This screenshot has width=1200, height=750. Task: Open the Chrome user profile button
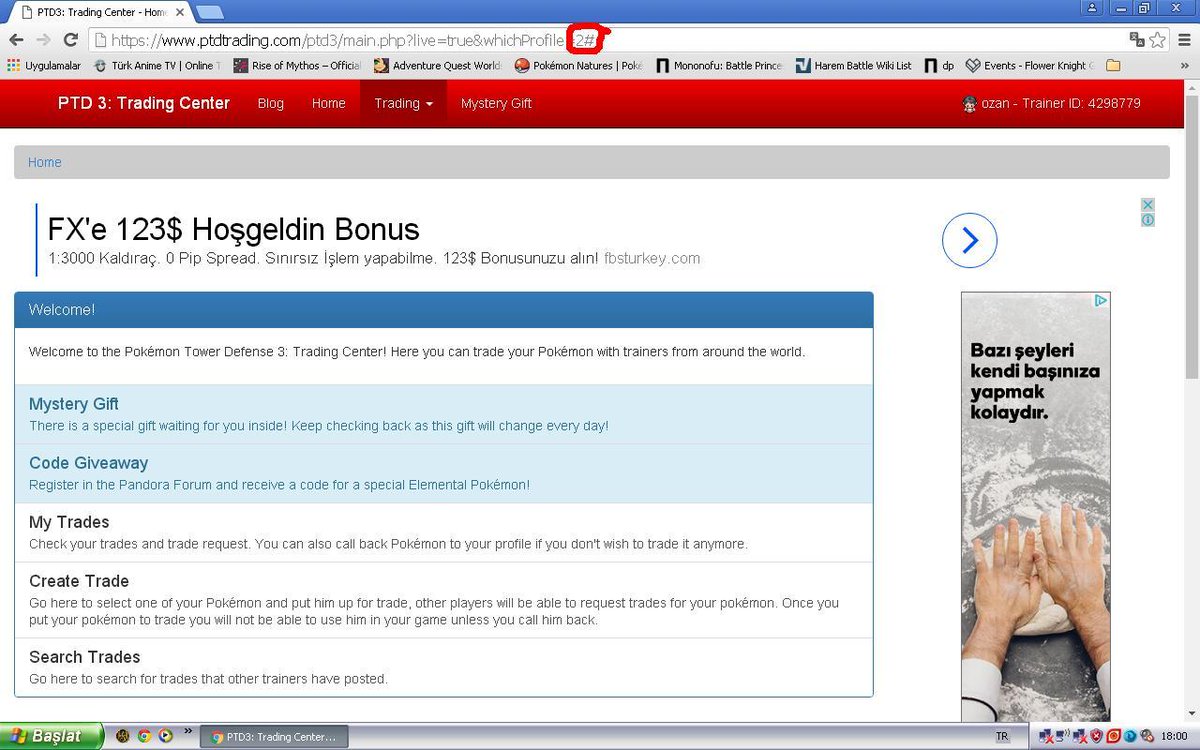point(1093,7)
